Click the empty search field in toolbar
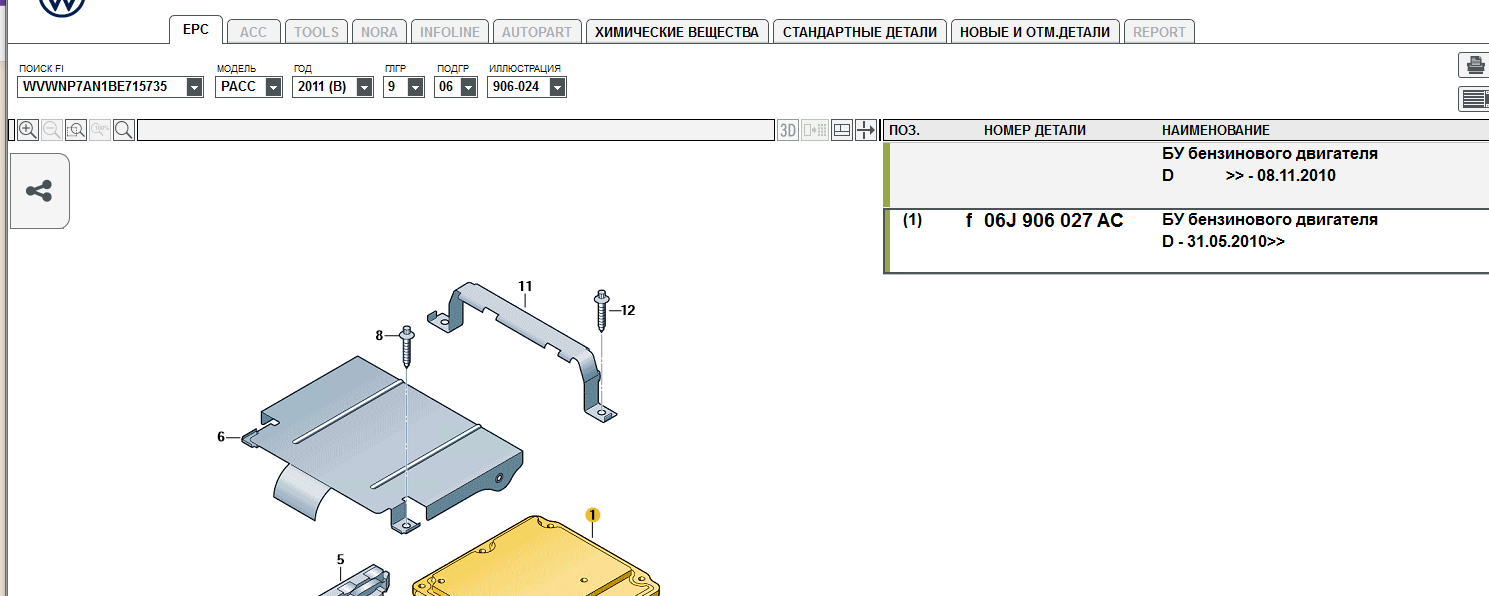This screenshot has width=1489, height=596. pos(455,130)
